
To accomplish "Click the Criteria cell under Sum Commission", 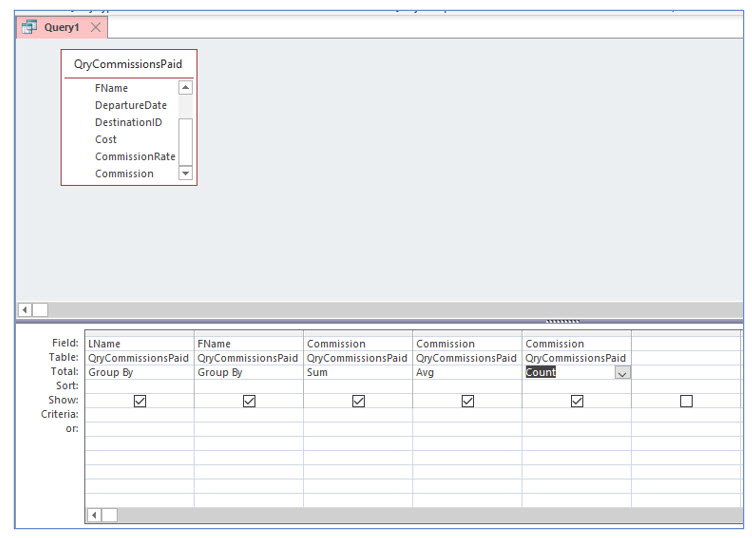I will pos(358,415).
